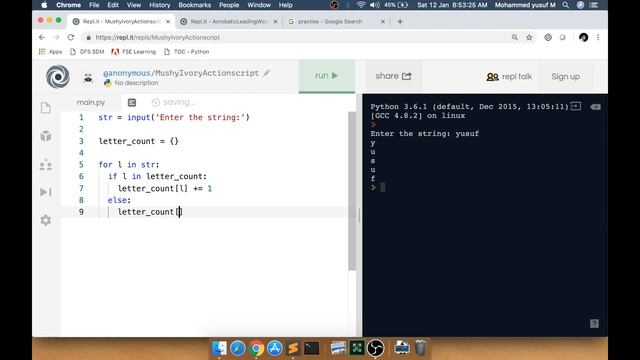The height and width of the screenshot is (360, 640).
Task: Click line 1 input statement code
Action: click(174, 118)
